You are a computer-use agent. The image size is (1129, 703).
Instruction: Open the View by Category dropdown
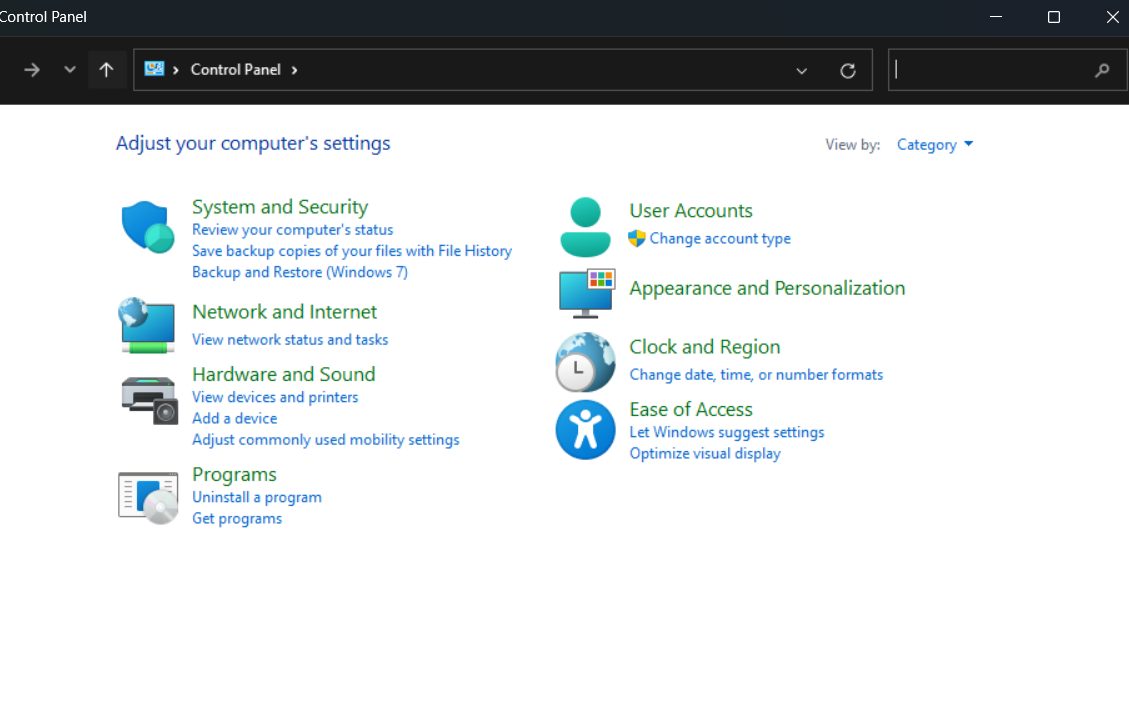point(935,145)
